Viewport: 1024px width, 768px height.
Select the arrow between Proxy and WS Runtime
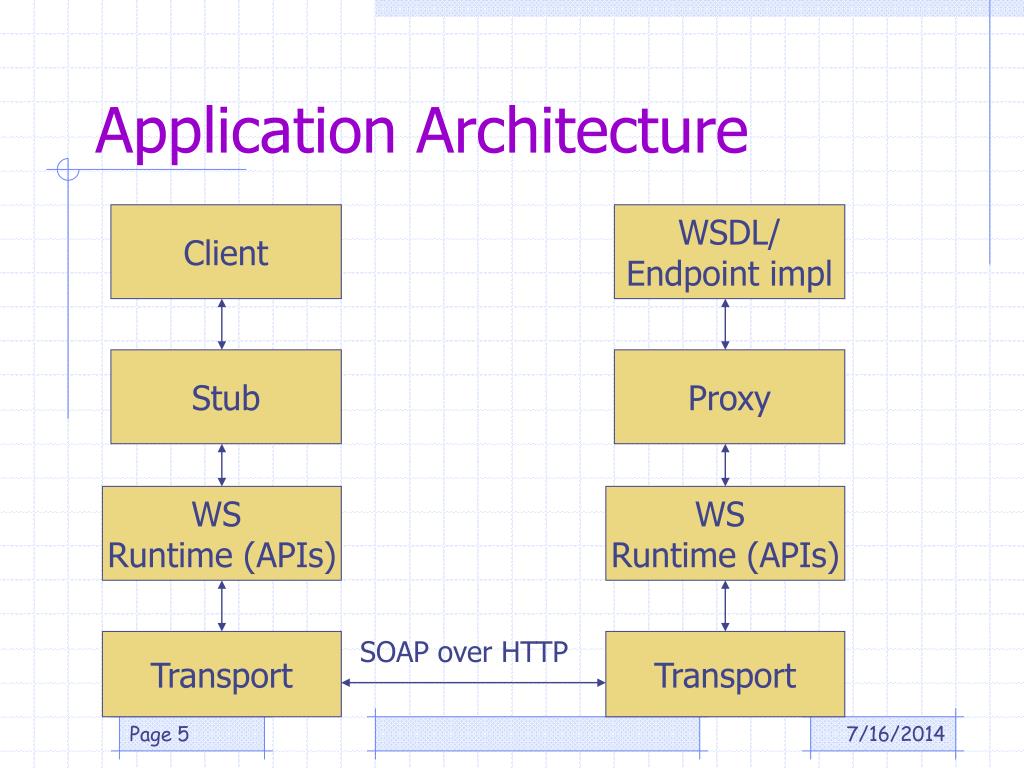725,465
